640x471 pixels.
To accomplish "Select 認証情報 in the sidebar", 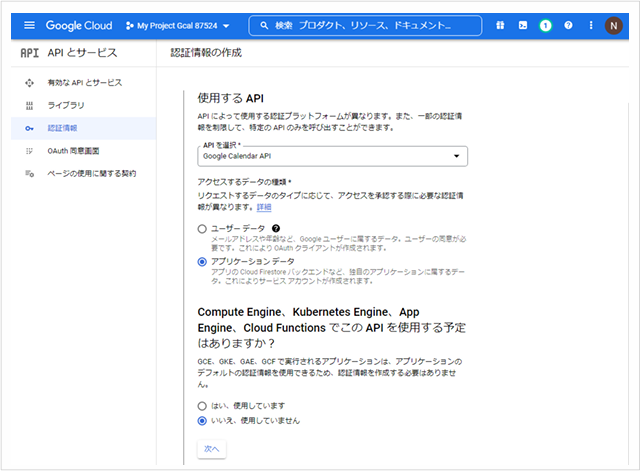I will pyautogui.click(x=84, y=128).
